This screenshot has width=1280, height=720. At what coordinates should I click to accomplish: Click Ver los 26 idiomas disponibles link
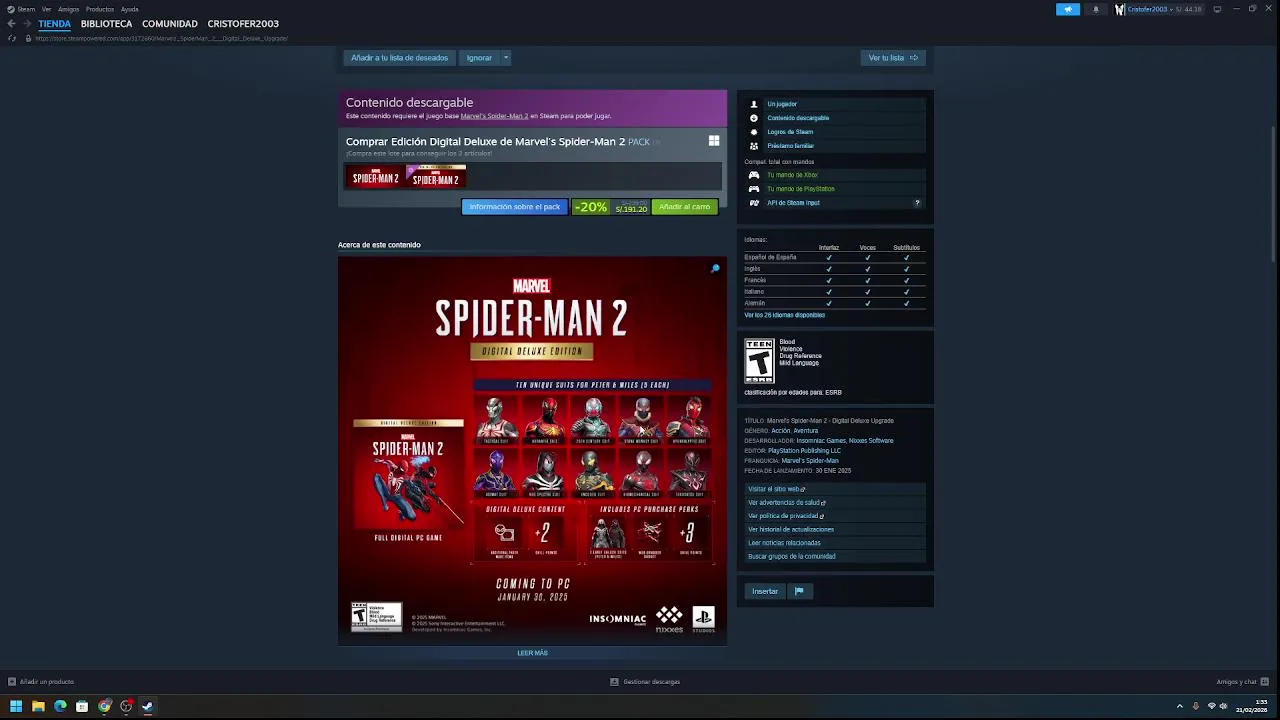(784, 315)
